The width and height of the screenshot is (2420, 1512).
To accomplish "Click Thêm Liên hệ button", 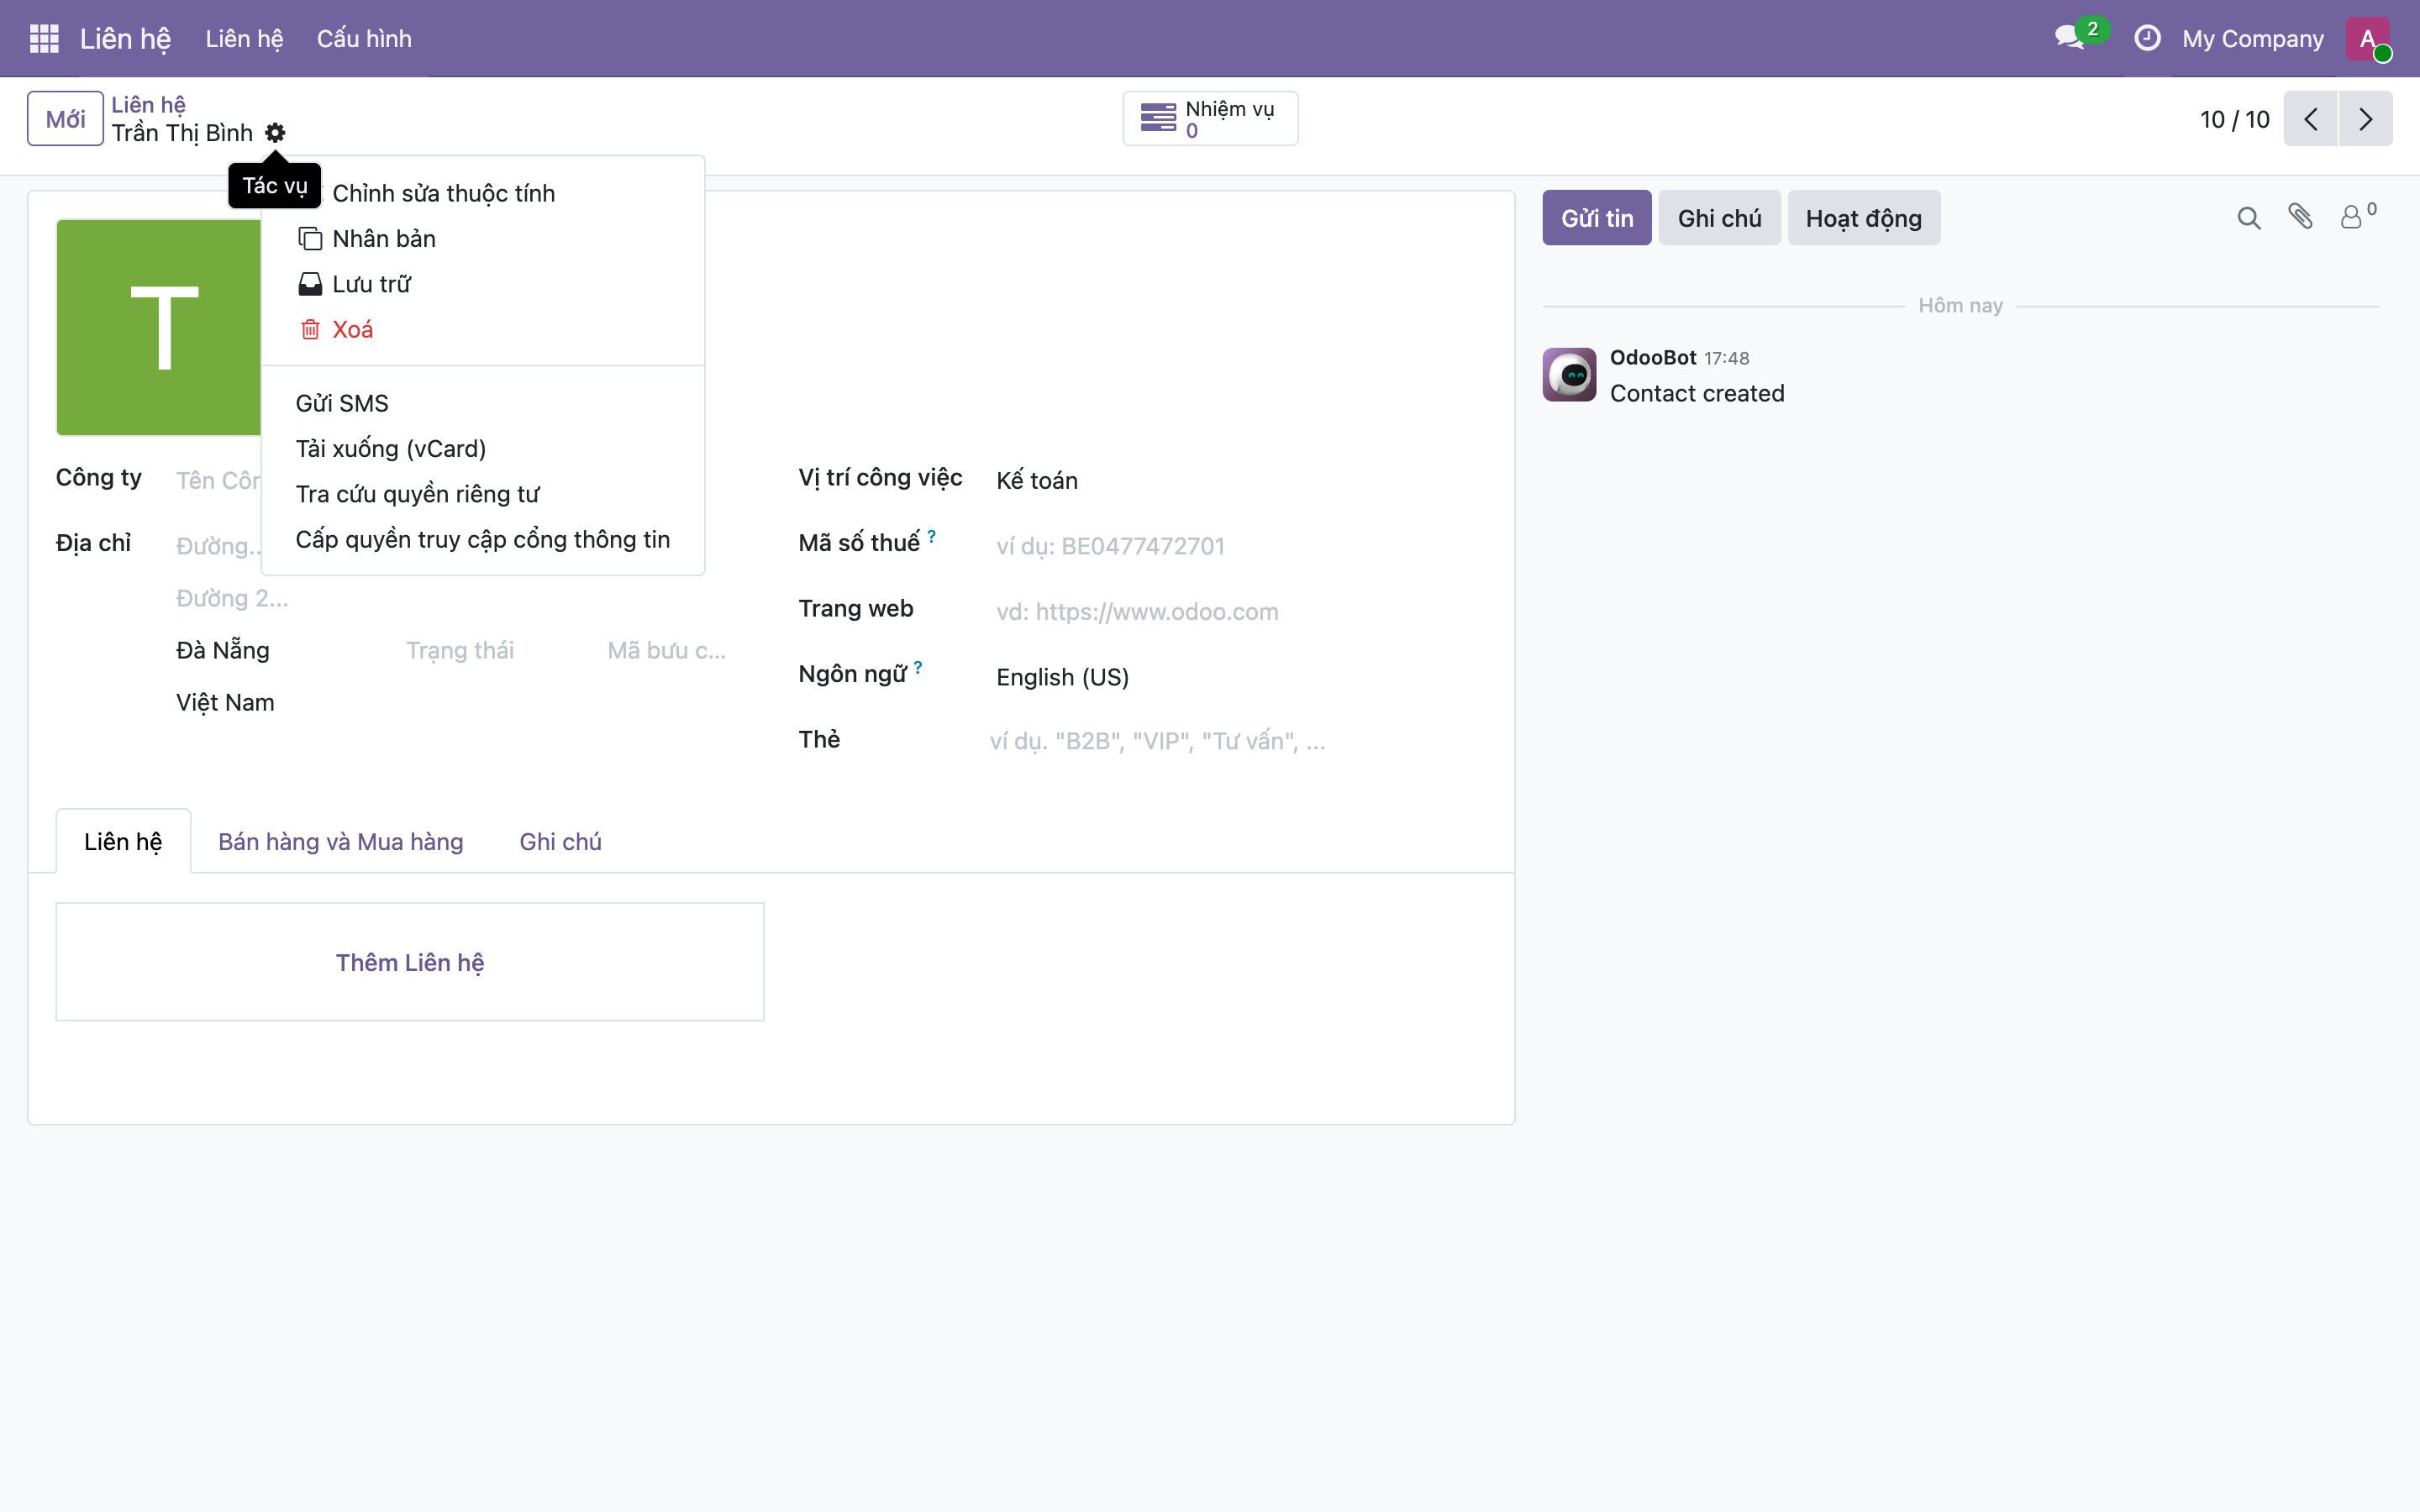I will 410,962.
